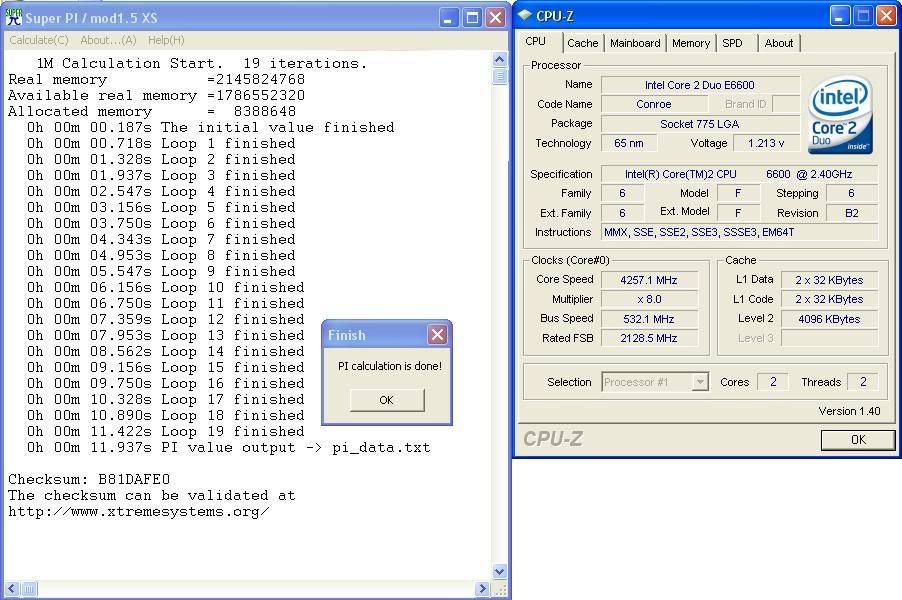Switch to the Cache tab

(582, 43)
